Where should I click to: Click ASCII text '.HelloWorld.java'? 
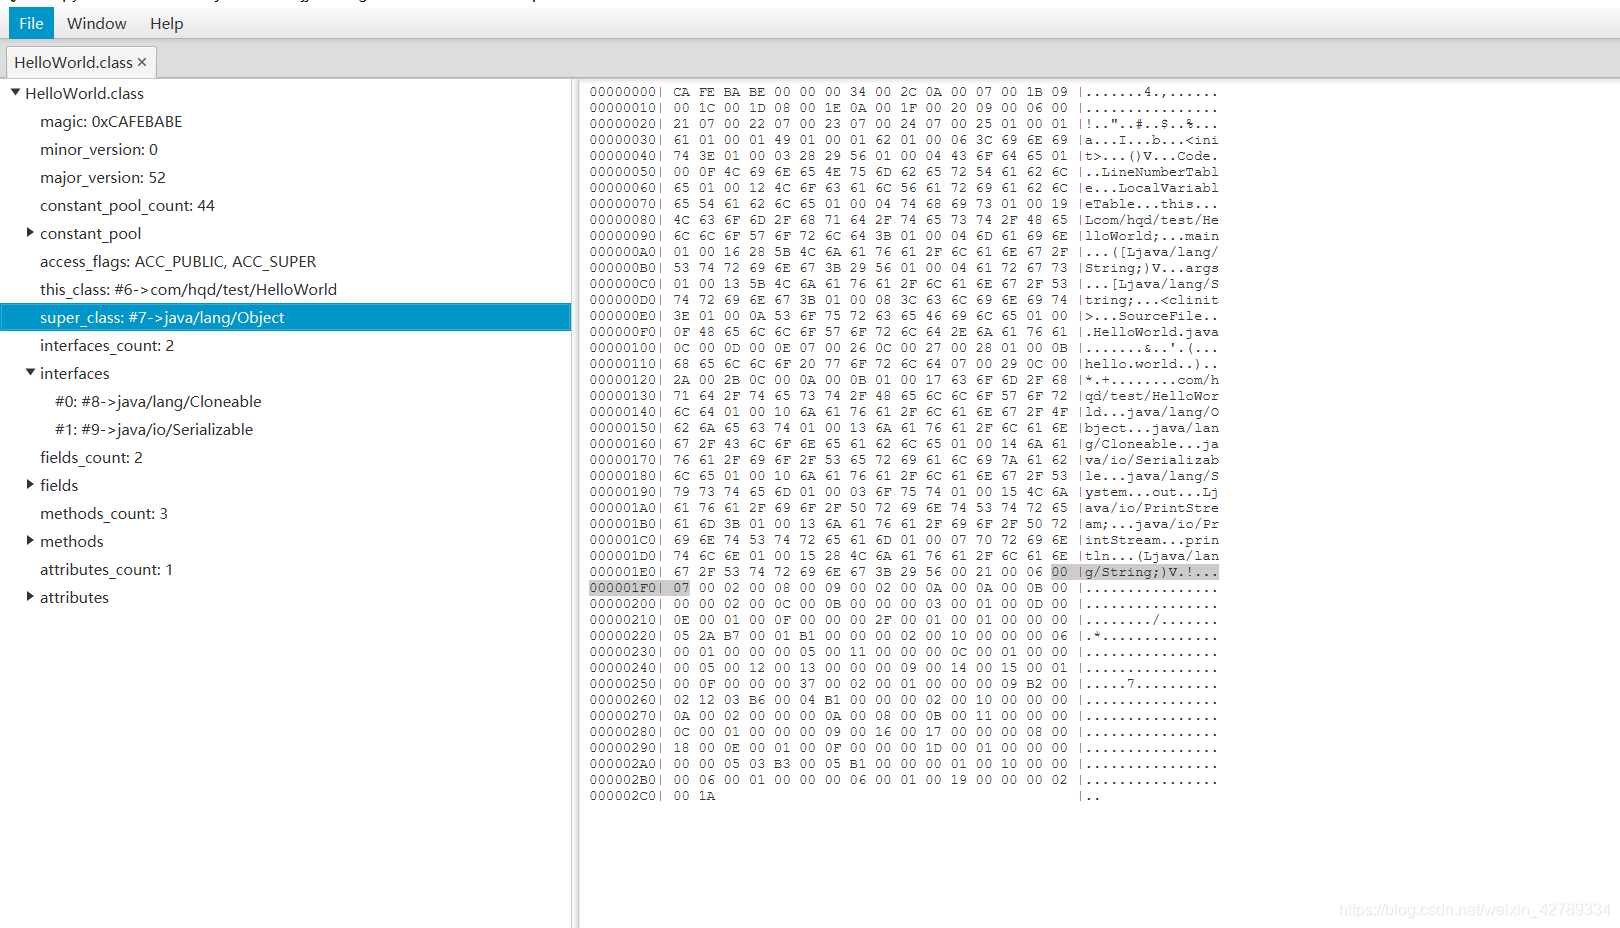(1152, 332)
